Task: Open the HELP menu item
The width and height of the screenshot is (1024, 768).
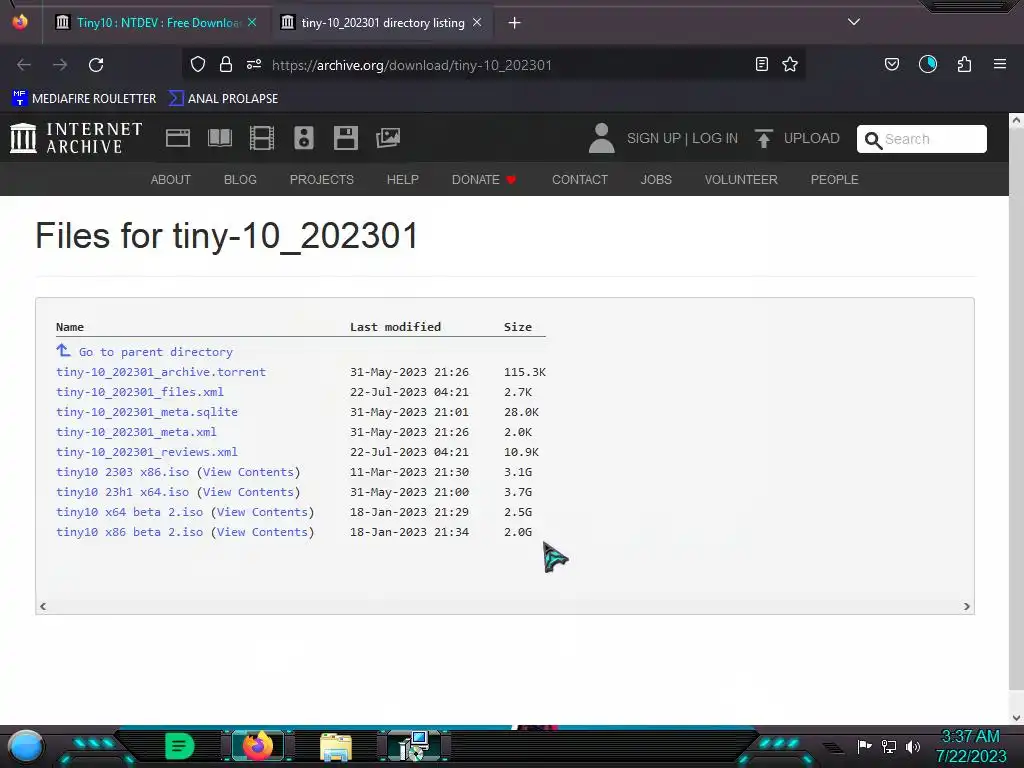Action: [402, 180]
